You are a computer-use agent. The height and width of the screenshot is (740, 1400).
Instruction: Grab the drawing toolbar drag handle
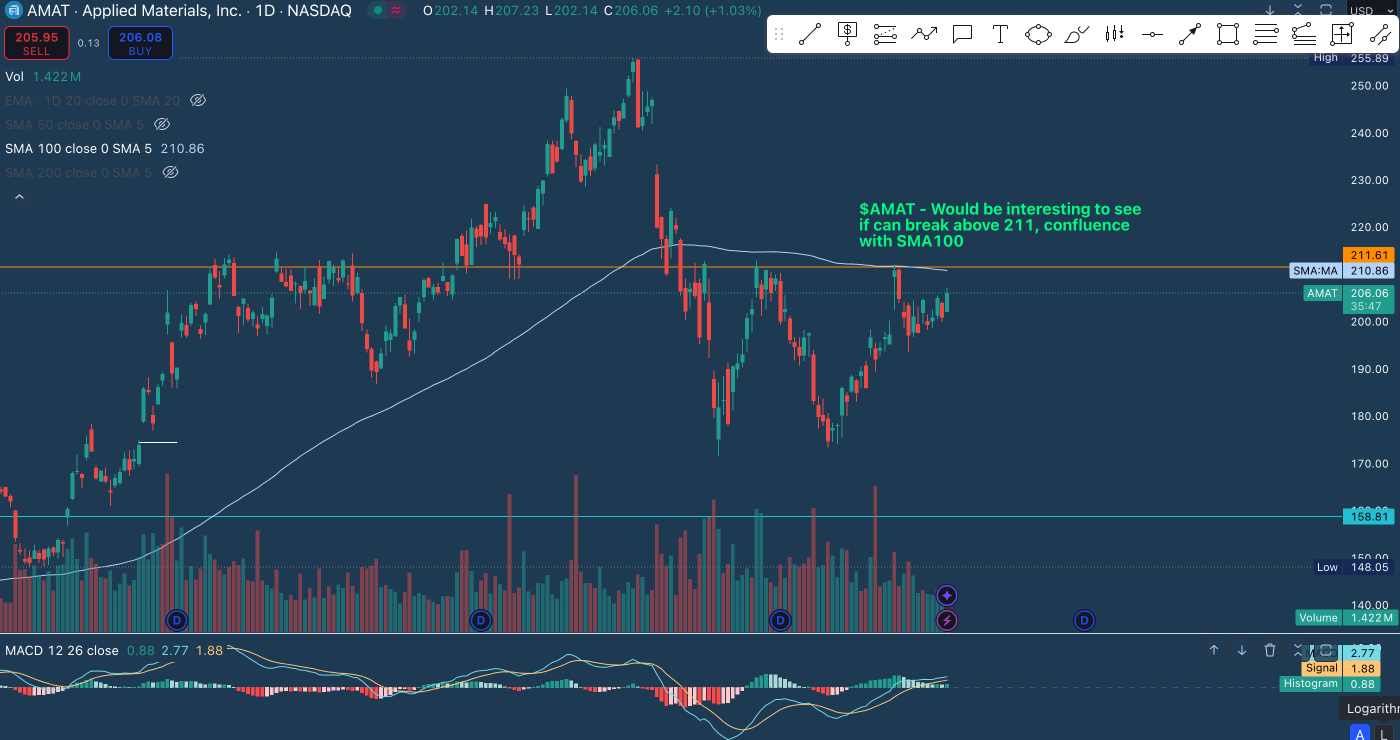click(x=779, y=35)
